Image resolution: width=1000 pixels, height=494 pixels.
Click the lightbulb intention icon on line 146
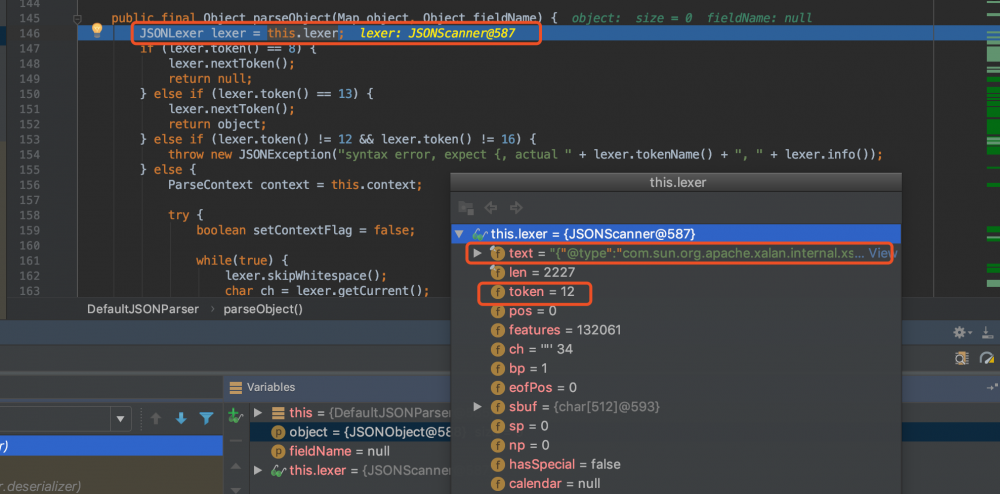(97, 30)
